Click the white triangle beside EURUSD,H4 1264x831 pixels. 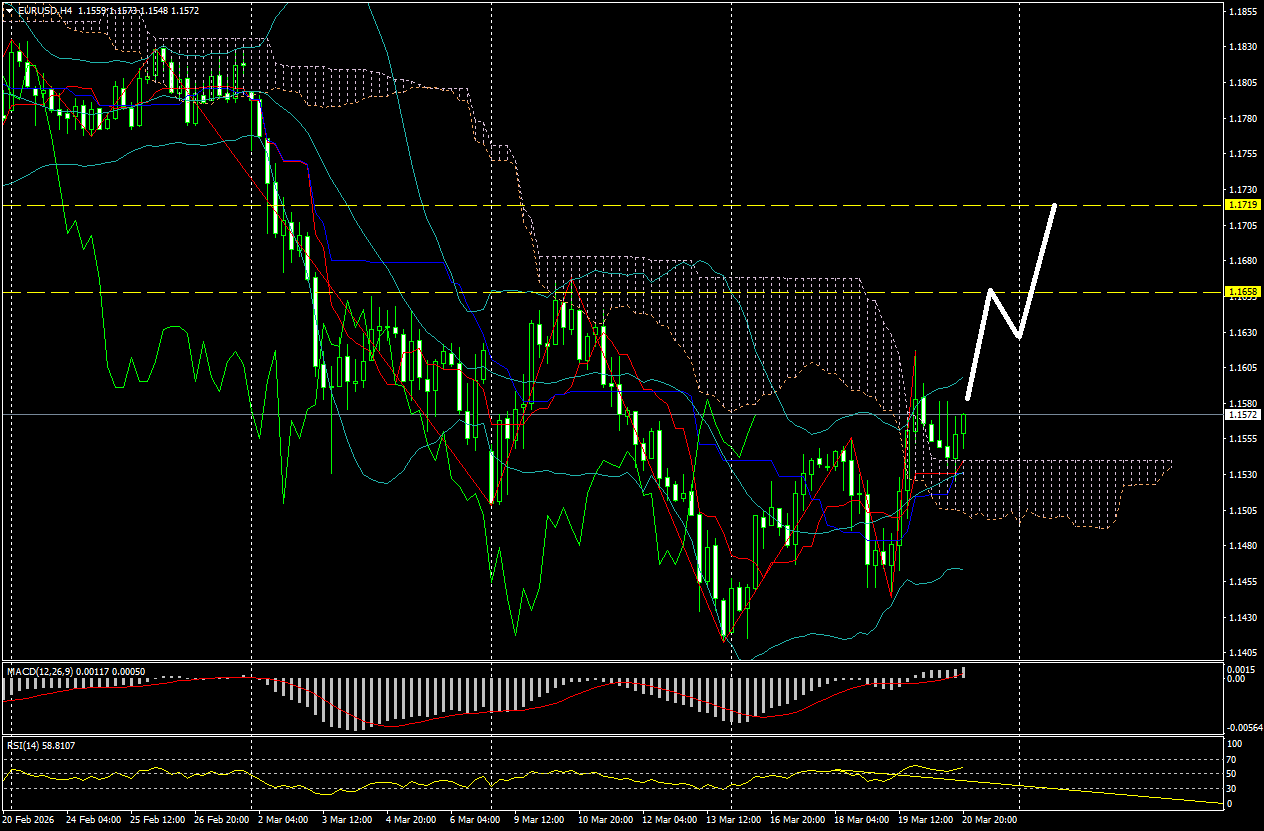click(9, 10)
